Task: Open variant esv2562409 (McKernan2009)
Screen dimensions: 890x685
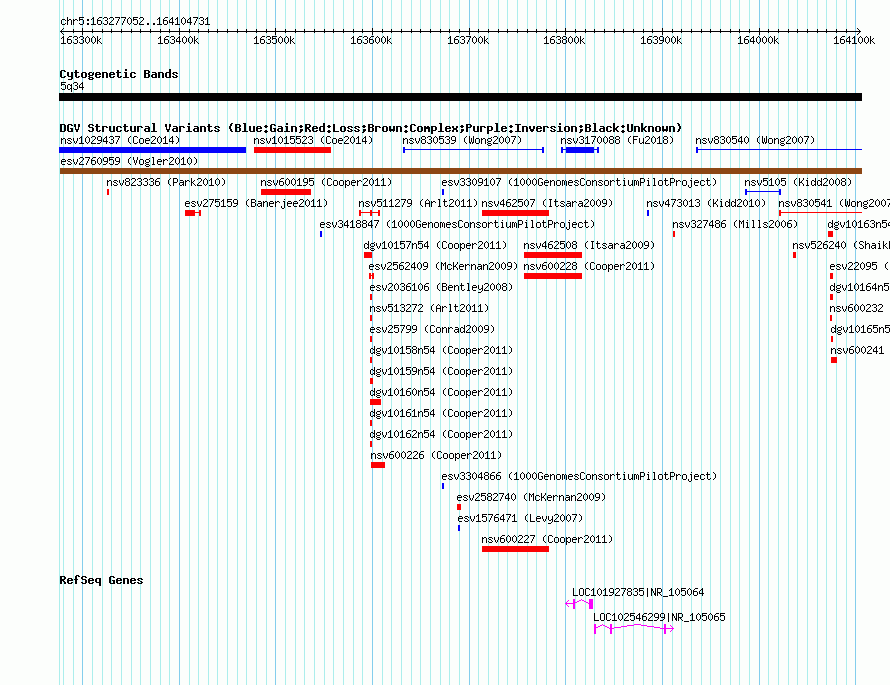Action: 443,266
